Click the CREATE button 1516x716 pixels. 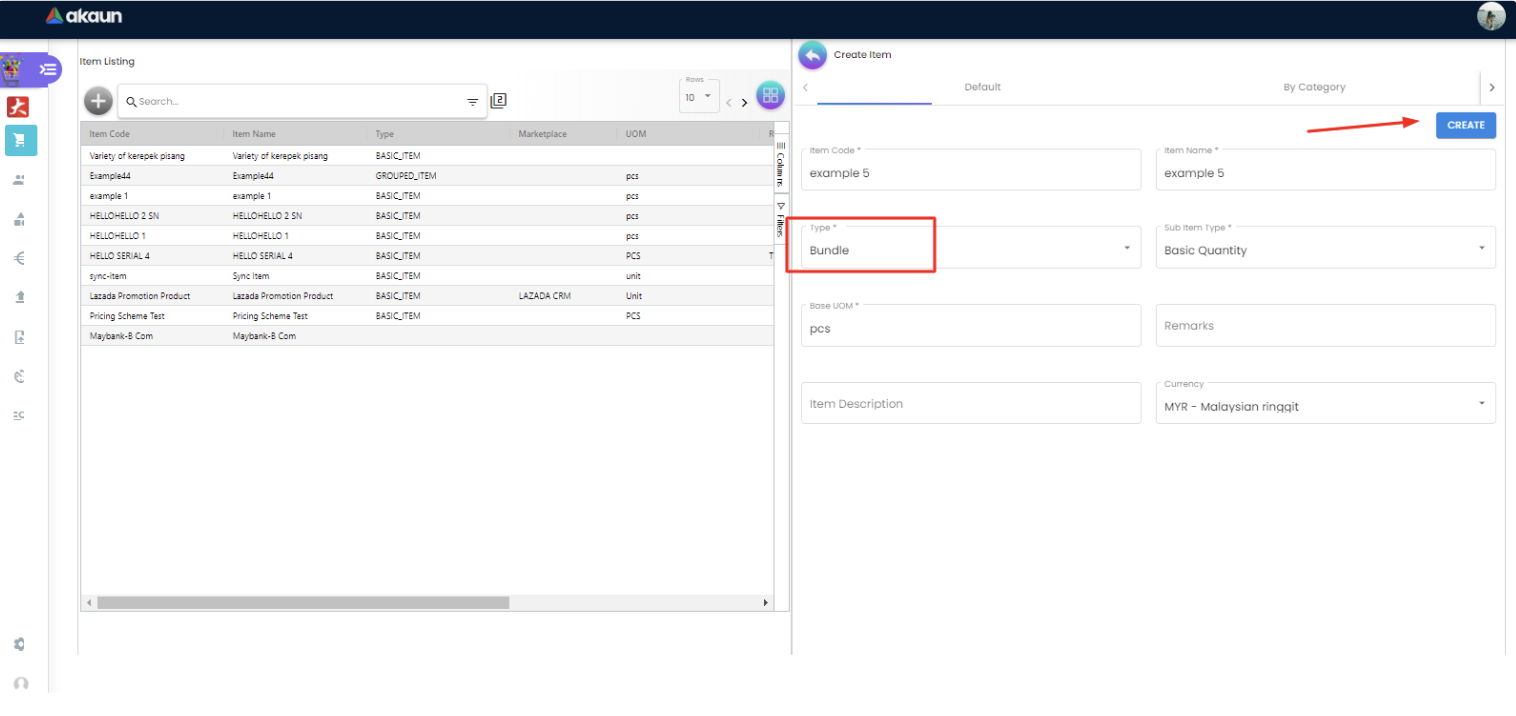[x=1465, y=125]
